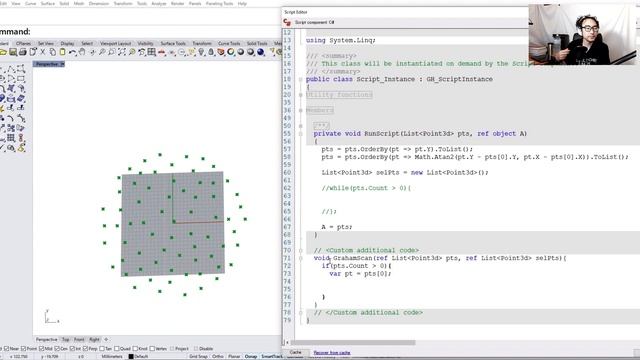Click the black Default layer color swatch
This screenshot has width=640, height=360.
click(x=131, y=356)
